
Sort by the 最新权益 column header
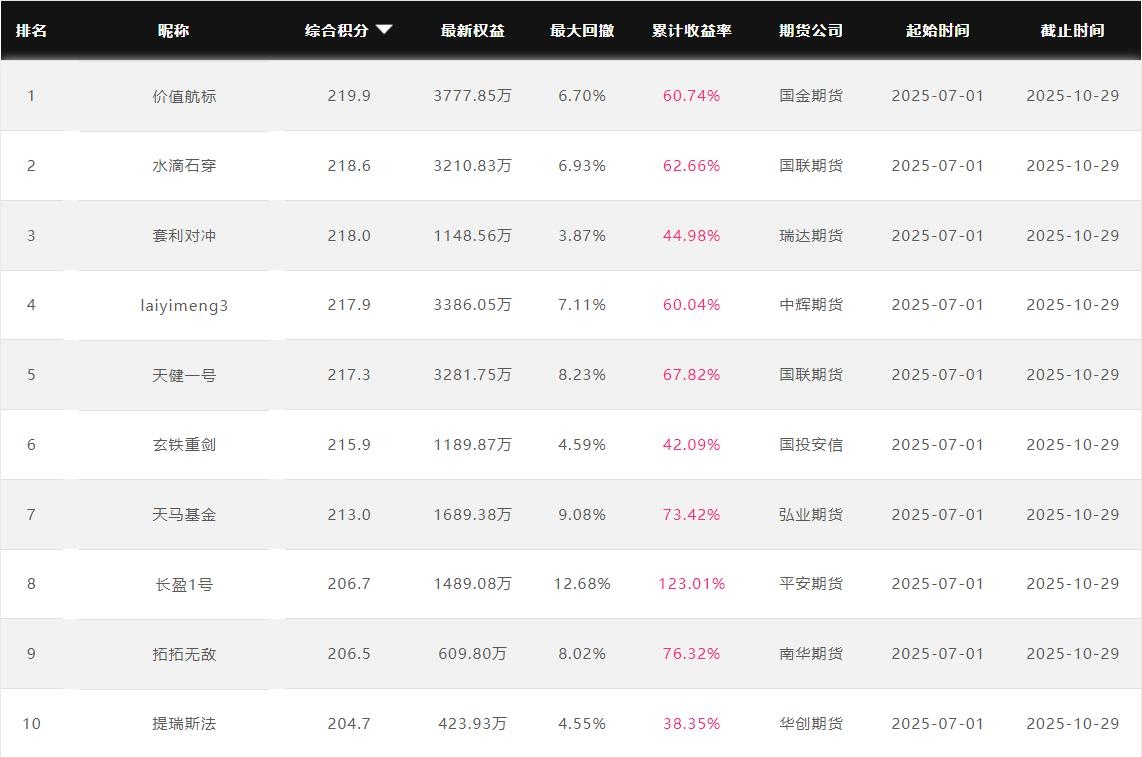tap(472, 30)
